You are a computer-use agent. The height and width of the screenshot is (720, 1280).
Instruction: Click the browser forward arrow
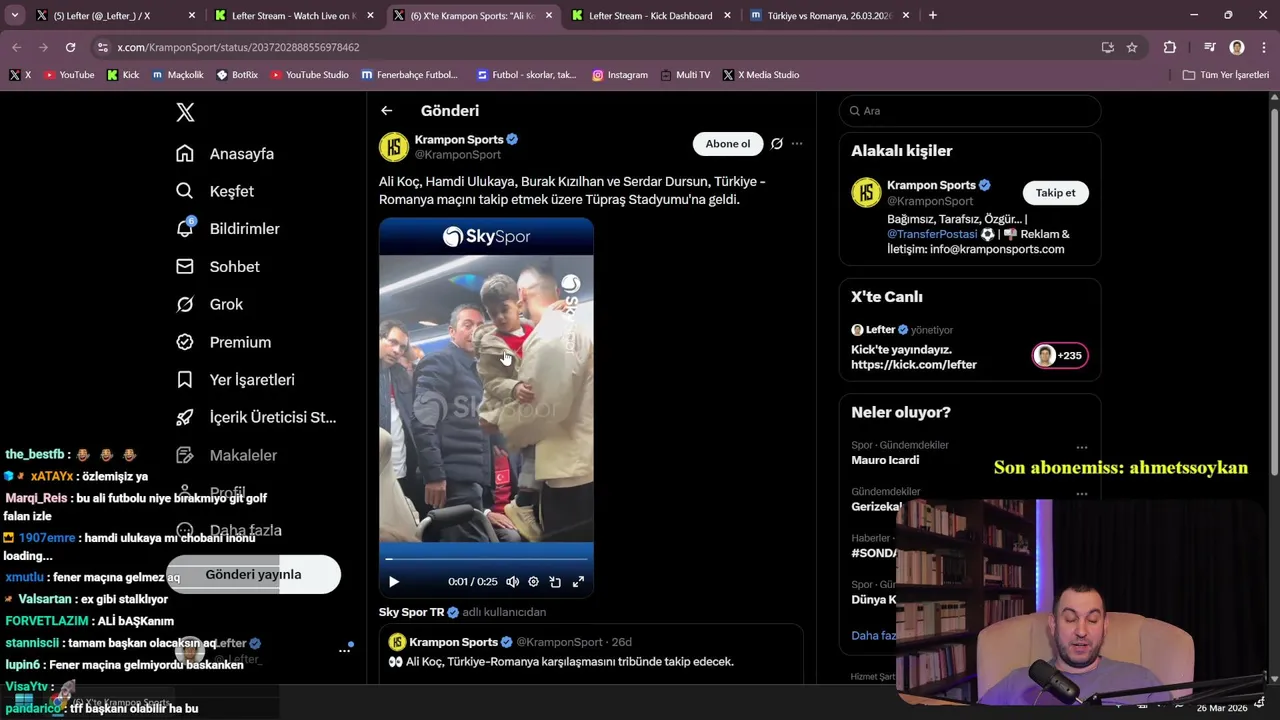tap(43, 47)
